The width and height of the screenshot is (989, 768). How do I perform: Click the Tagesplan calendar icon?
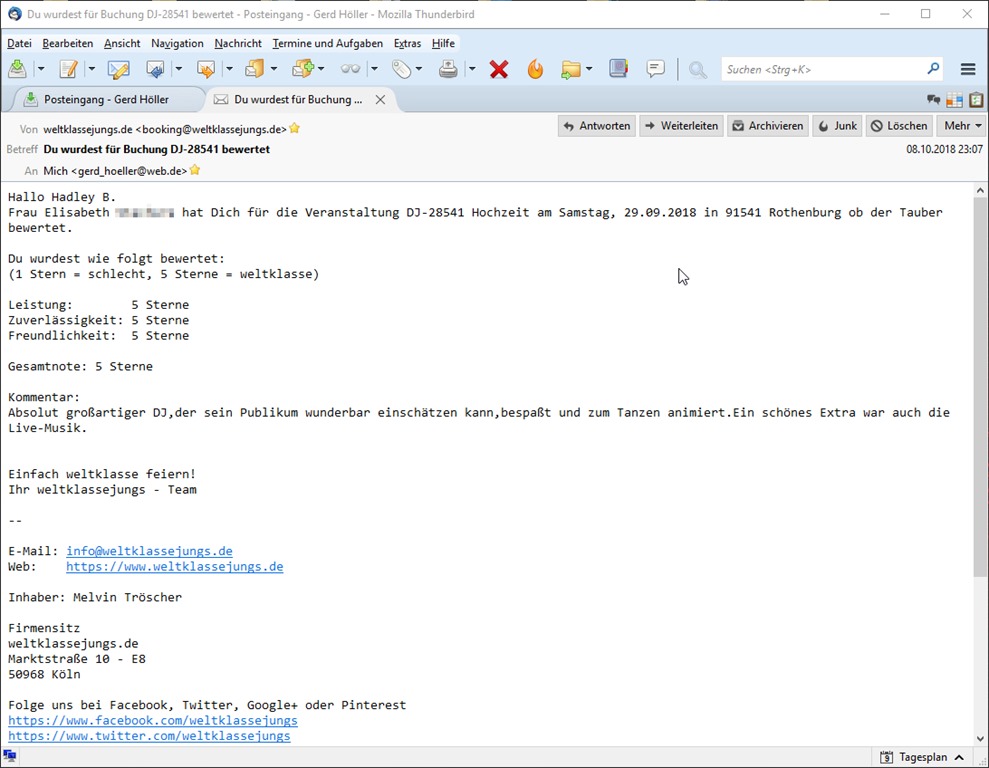[x=886, y=757]
